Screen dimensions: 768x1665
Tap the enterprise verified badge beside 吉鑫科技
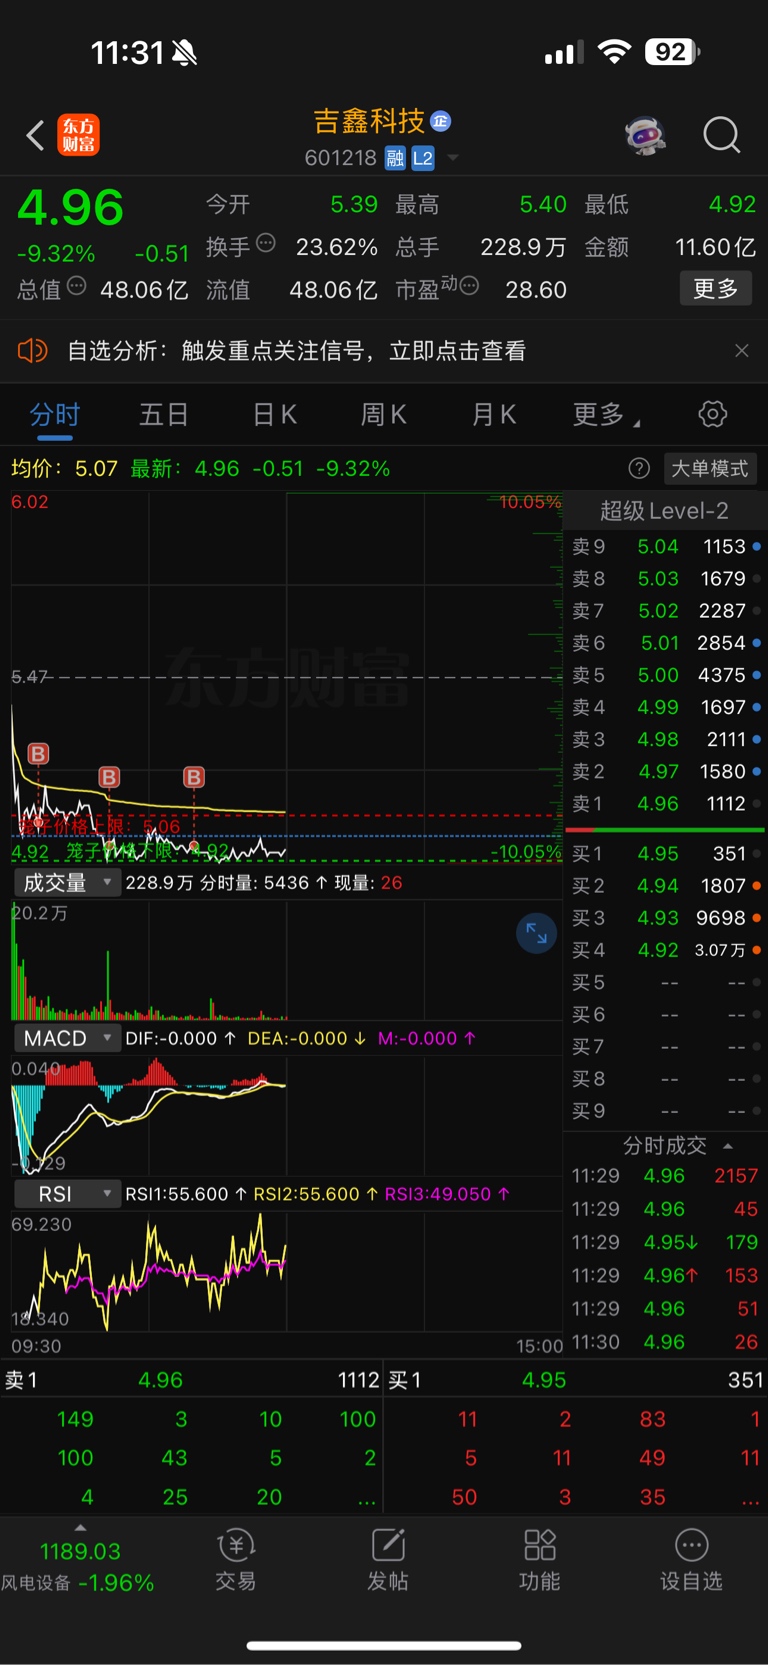coord(440,122)
